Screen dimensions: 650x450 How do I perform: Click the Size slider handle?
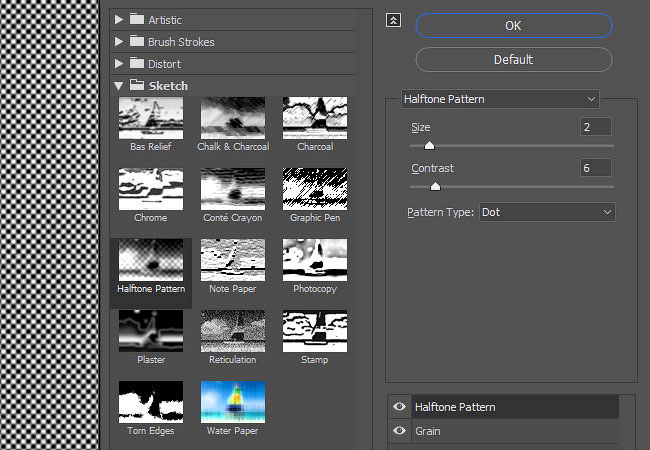(x=429, y=145)
